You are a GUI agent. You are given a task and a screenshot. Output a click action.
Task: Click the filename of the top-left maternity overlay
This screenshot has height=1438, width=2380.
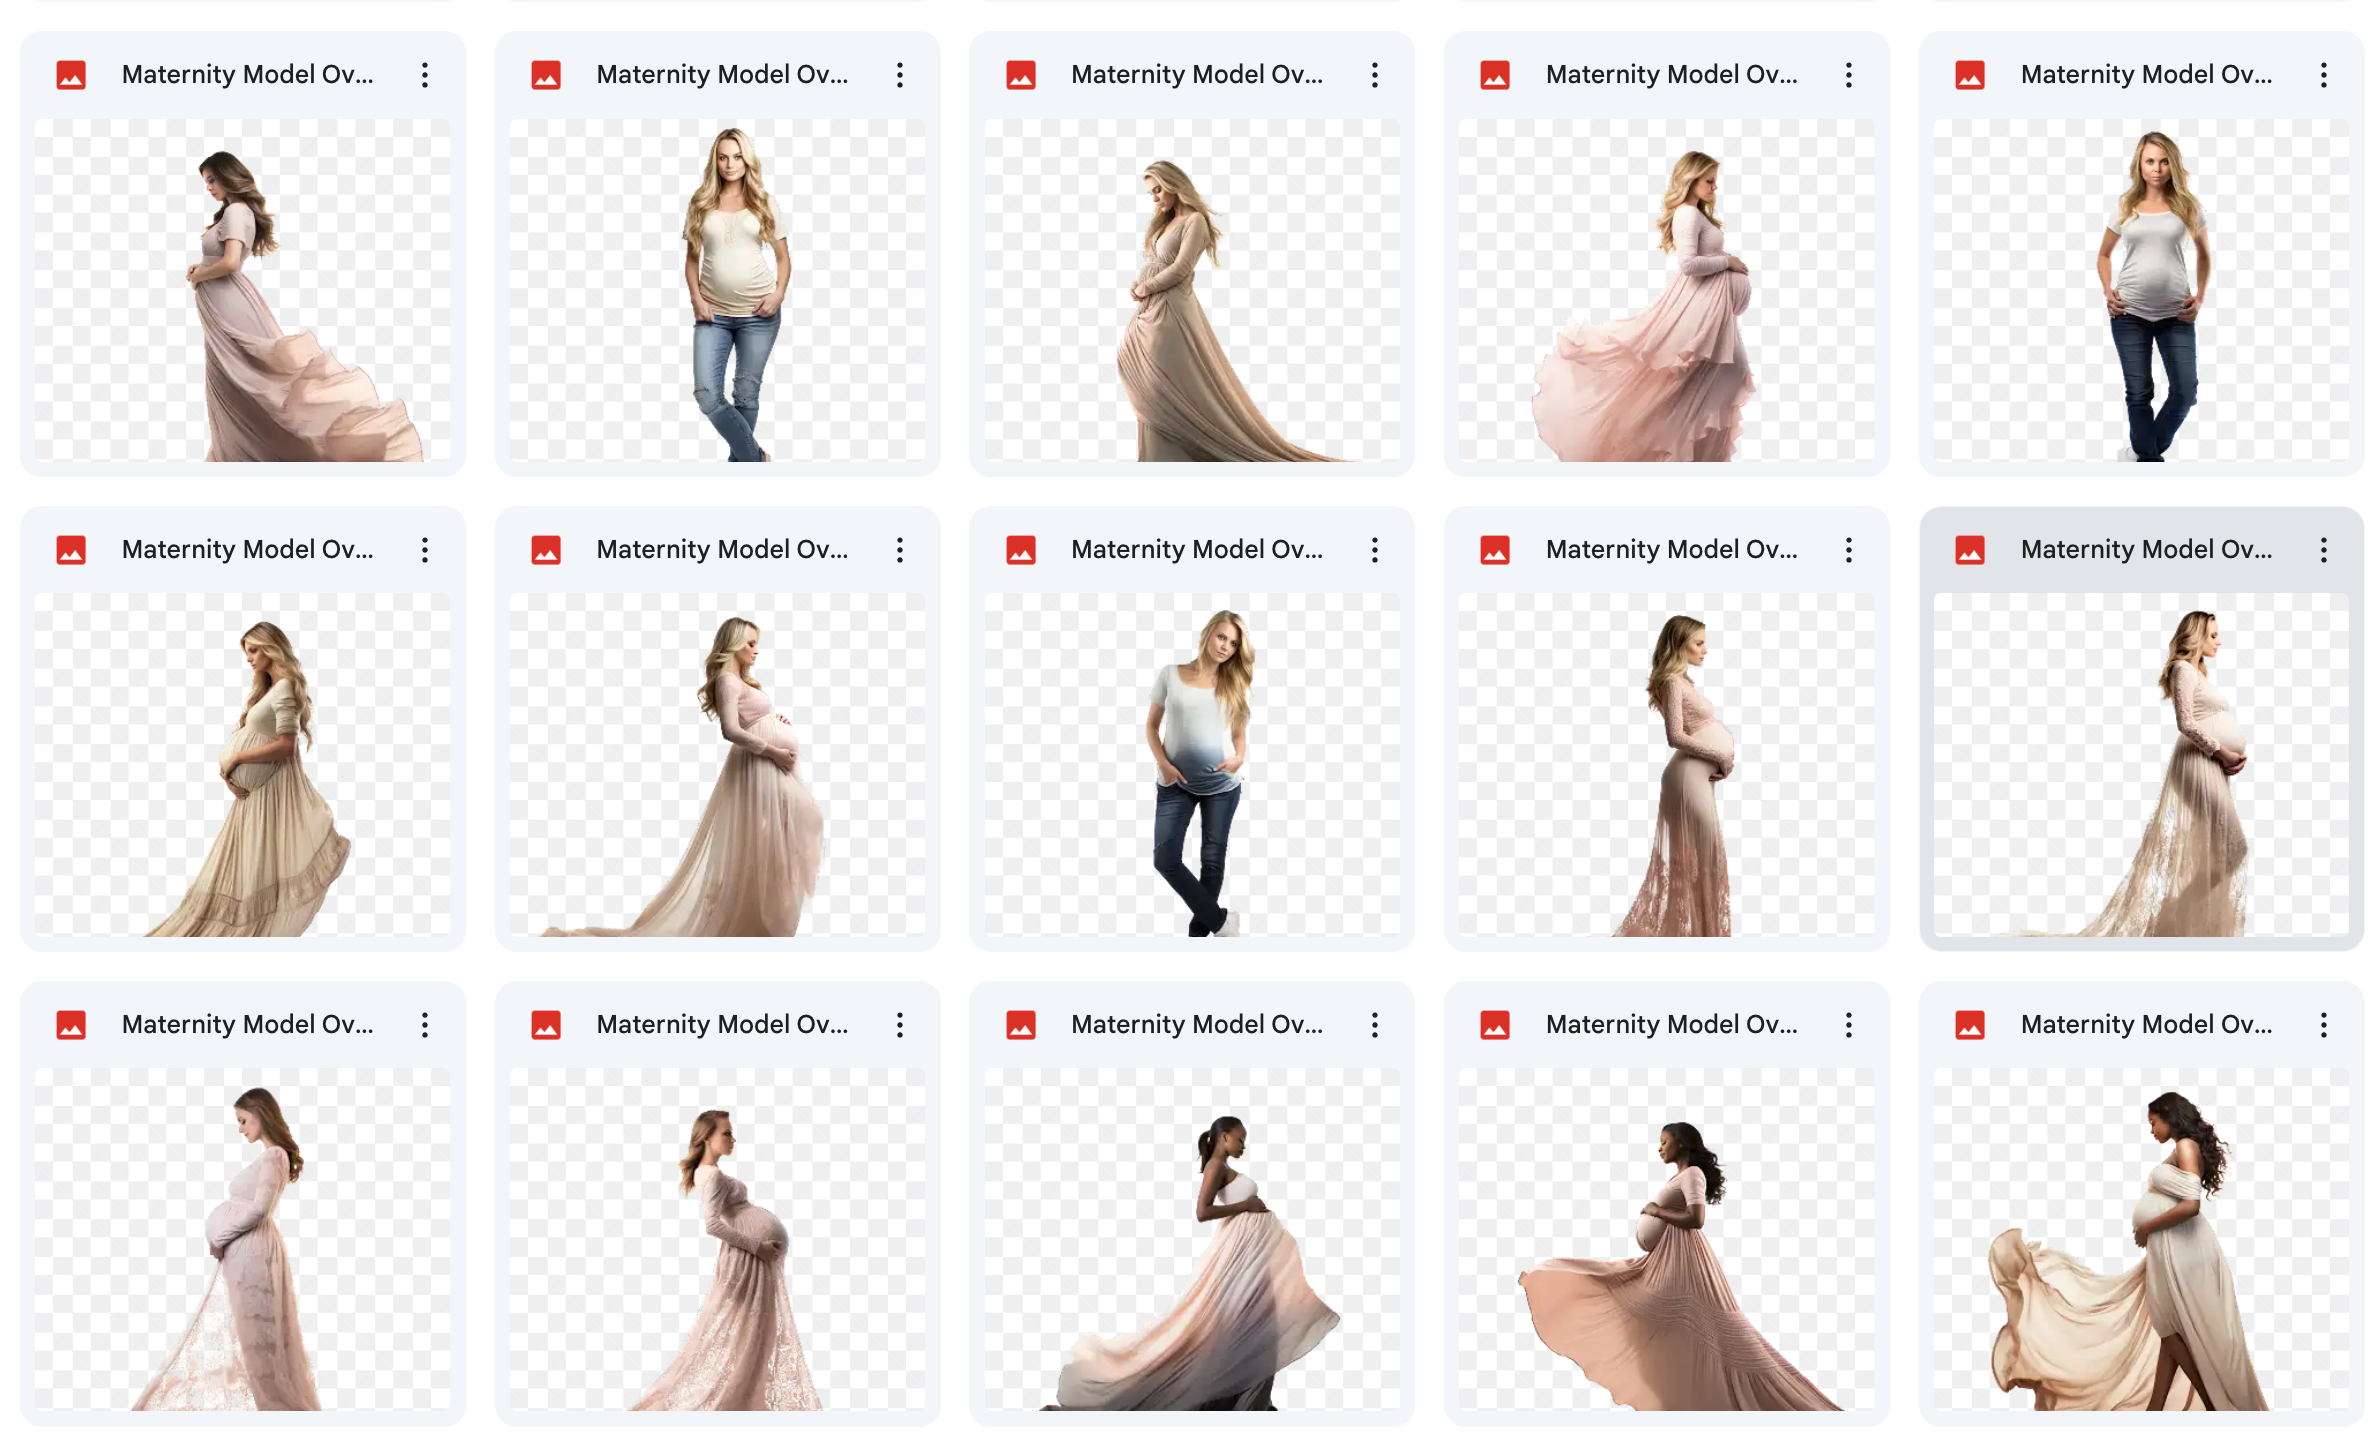coord(248,74)
